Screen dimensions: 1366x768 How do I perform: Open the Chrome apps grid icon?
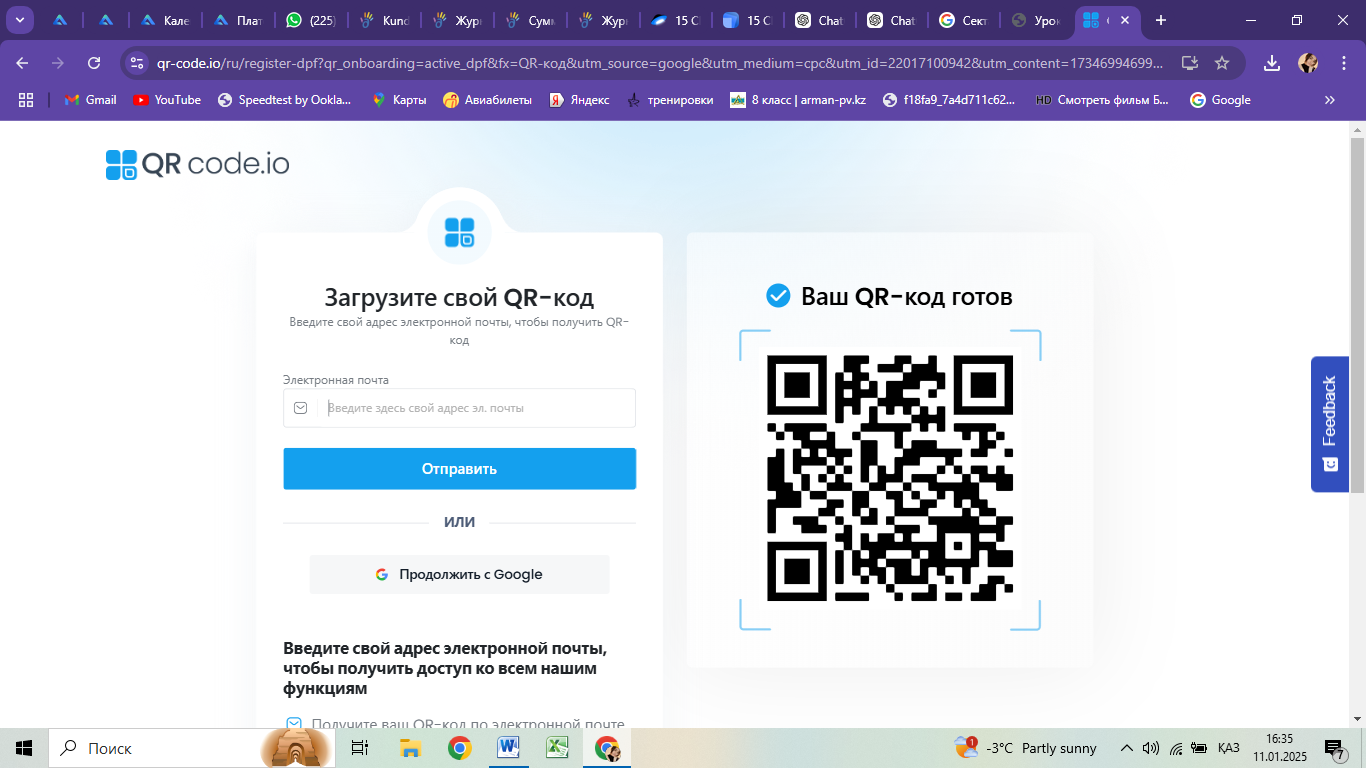pyautogui.click(x=26, y=100)
